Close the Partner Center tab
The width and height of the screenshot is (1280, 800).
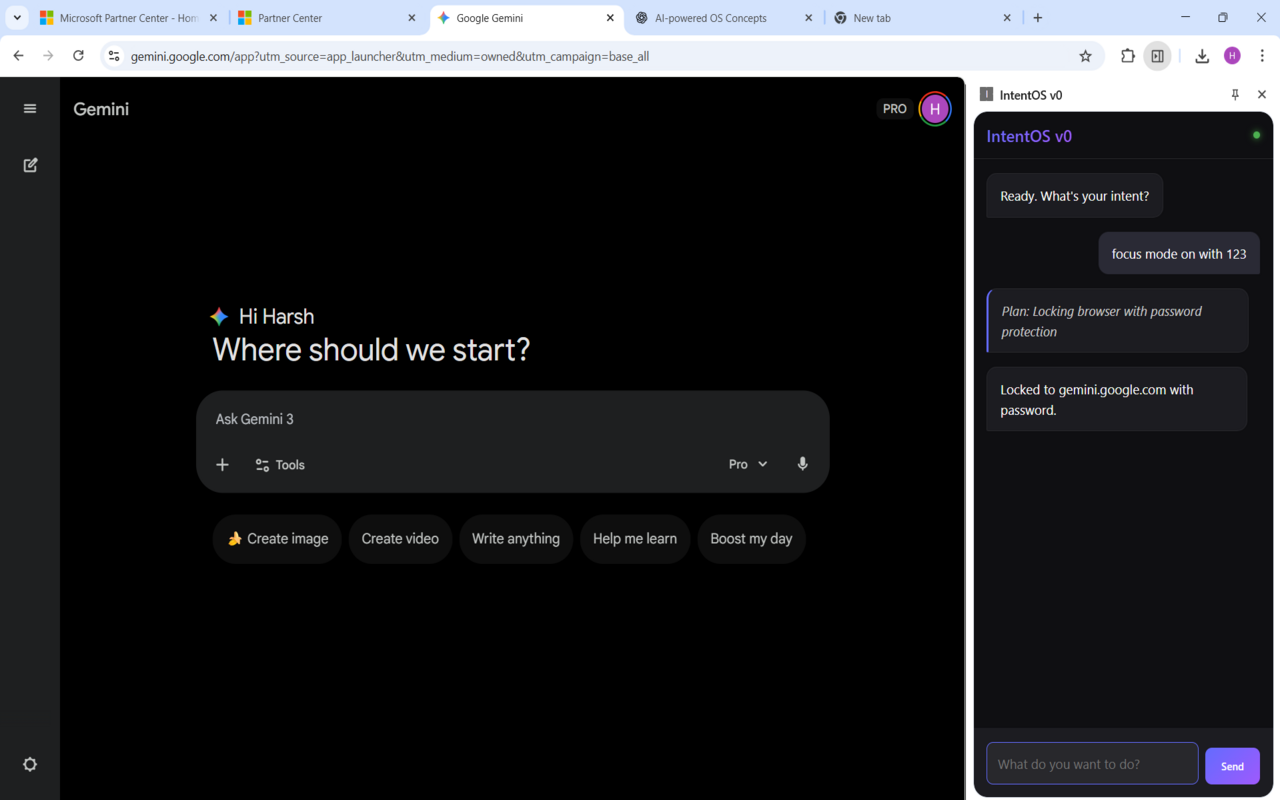[412, 18]
